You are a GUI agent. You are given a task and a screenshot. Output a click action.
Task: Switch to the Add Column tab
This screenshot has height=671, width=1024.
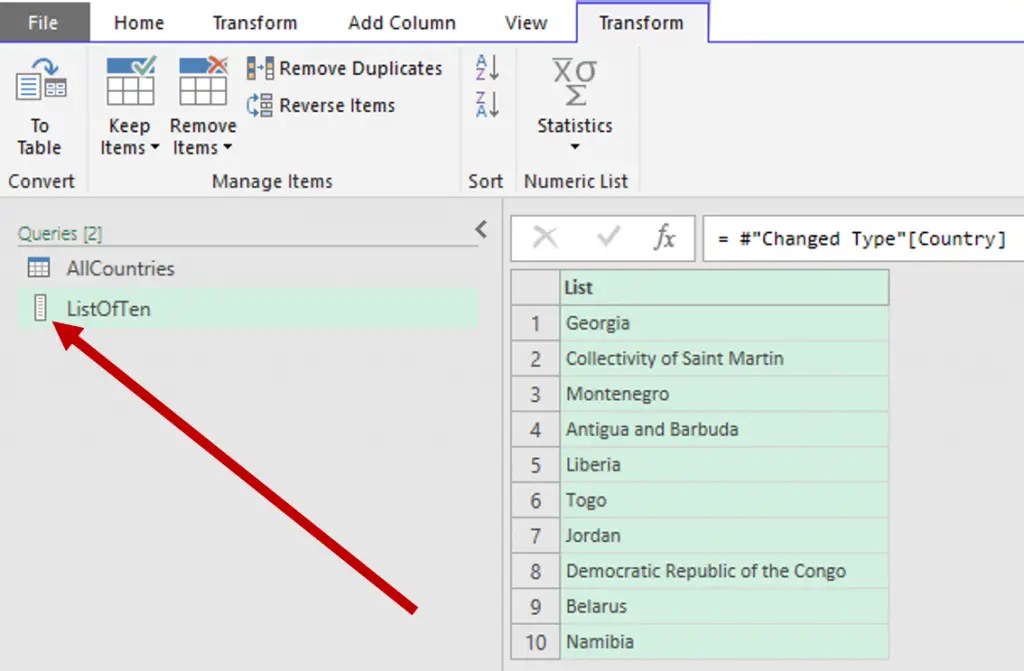tap(401, 22)
